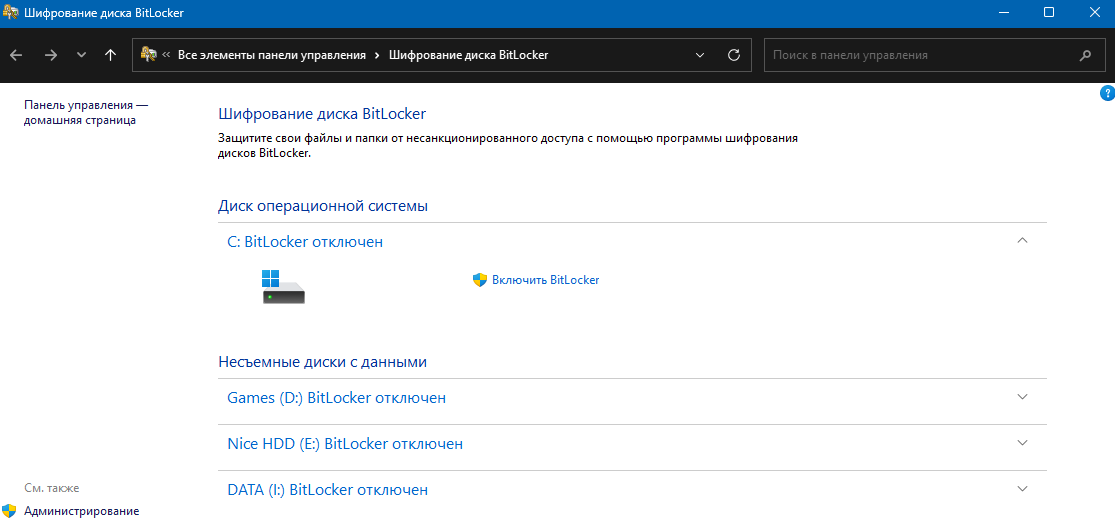The width and height of the screenshot is (1115, 519).
Task: Click the search magnifier icon
Action: (x=1085, y=55)
